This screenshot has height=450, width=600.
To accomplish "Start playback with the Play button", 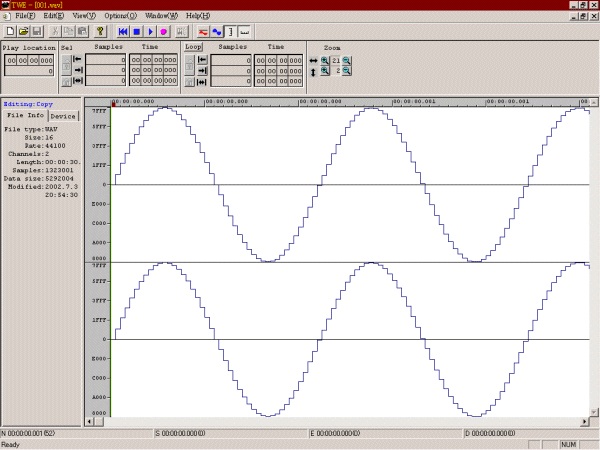I will 150,31.
